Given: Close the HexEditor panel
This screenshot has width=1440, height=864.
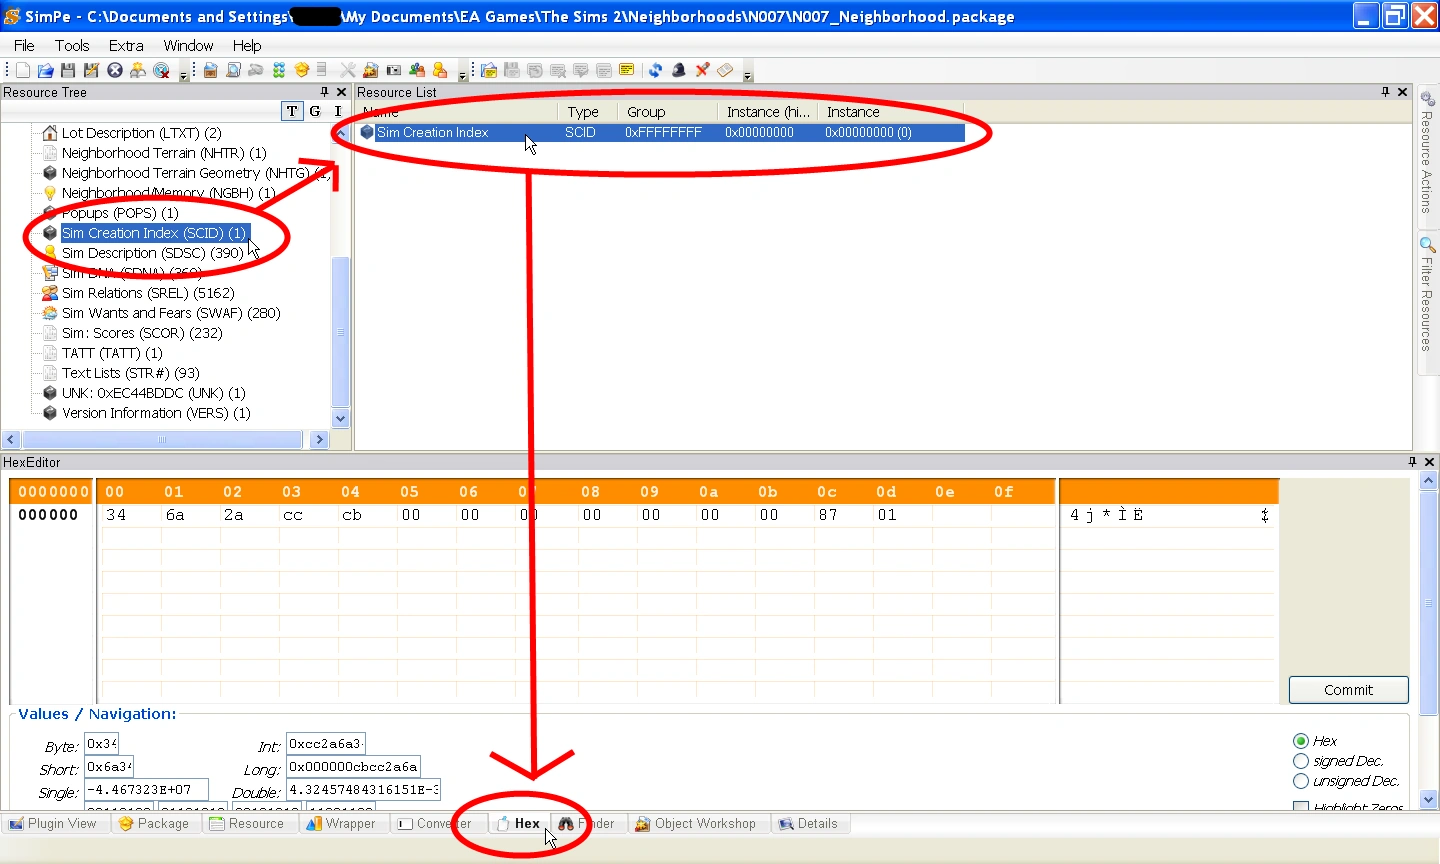Looking at the screenshot, I should click(1429, 462).
